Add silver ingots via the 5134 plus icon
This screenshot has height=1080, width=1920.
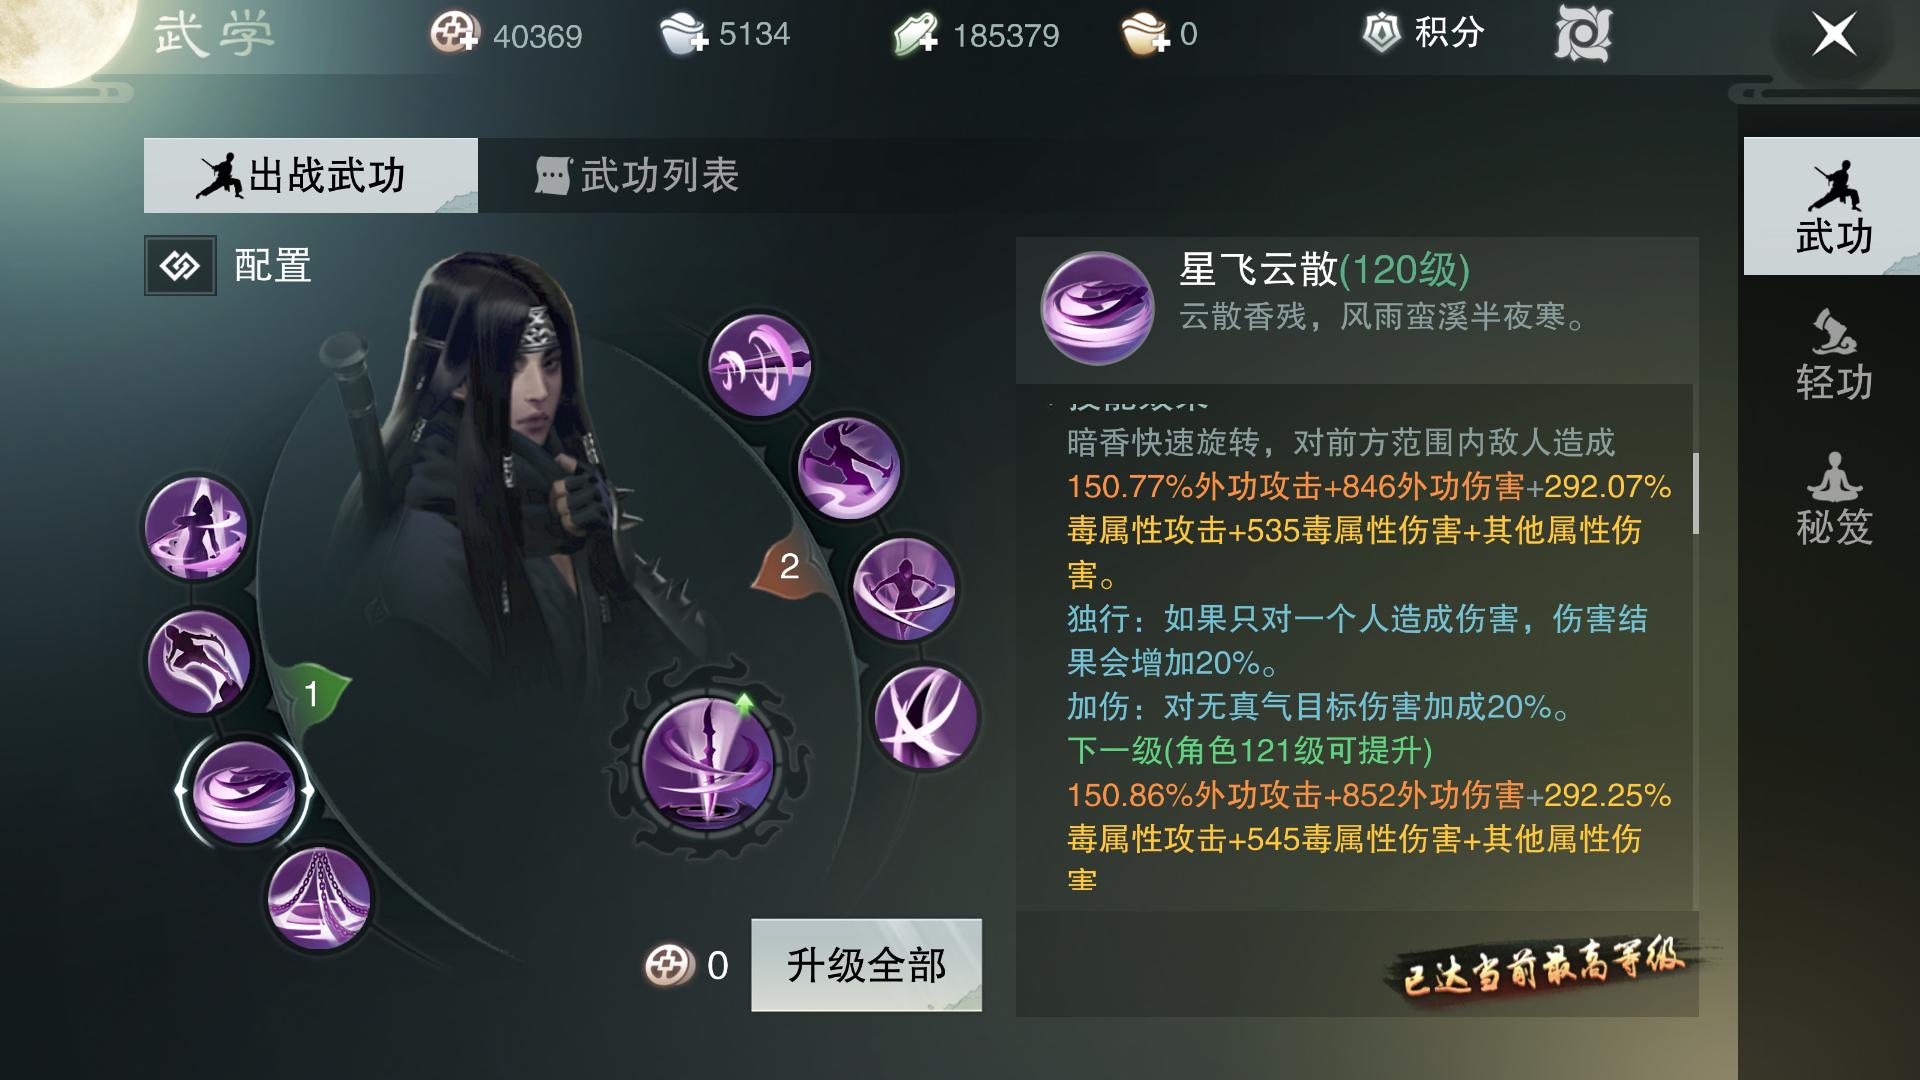pos(684,34)
